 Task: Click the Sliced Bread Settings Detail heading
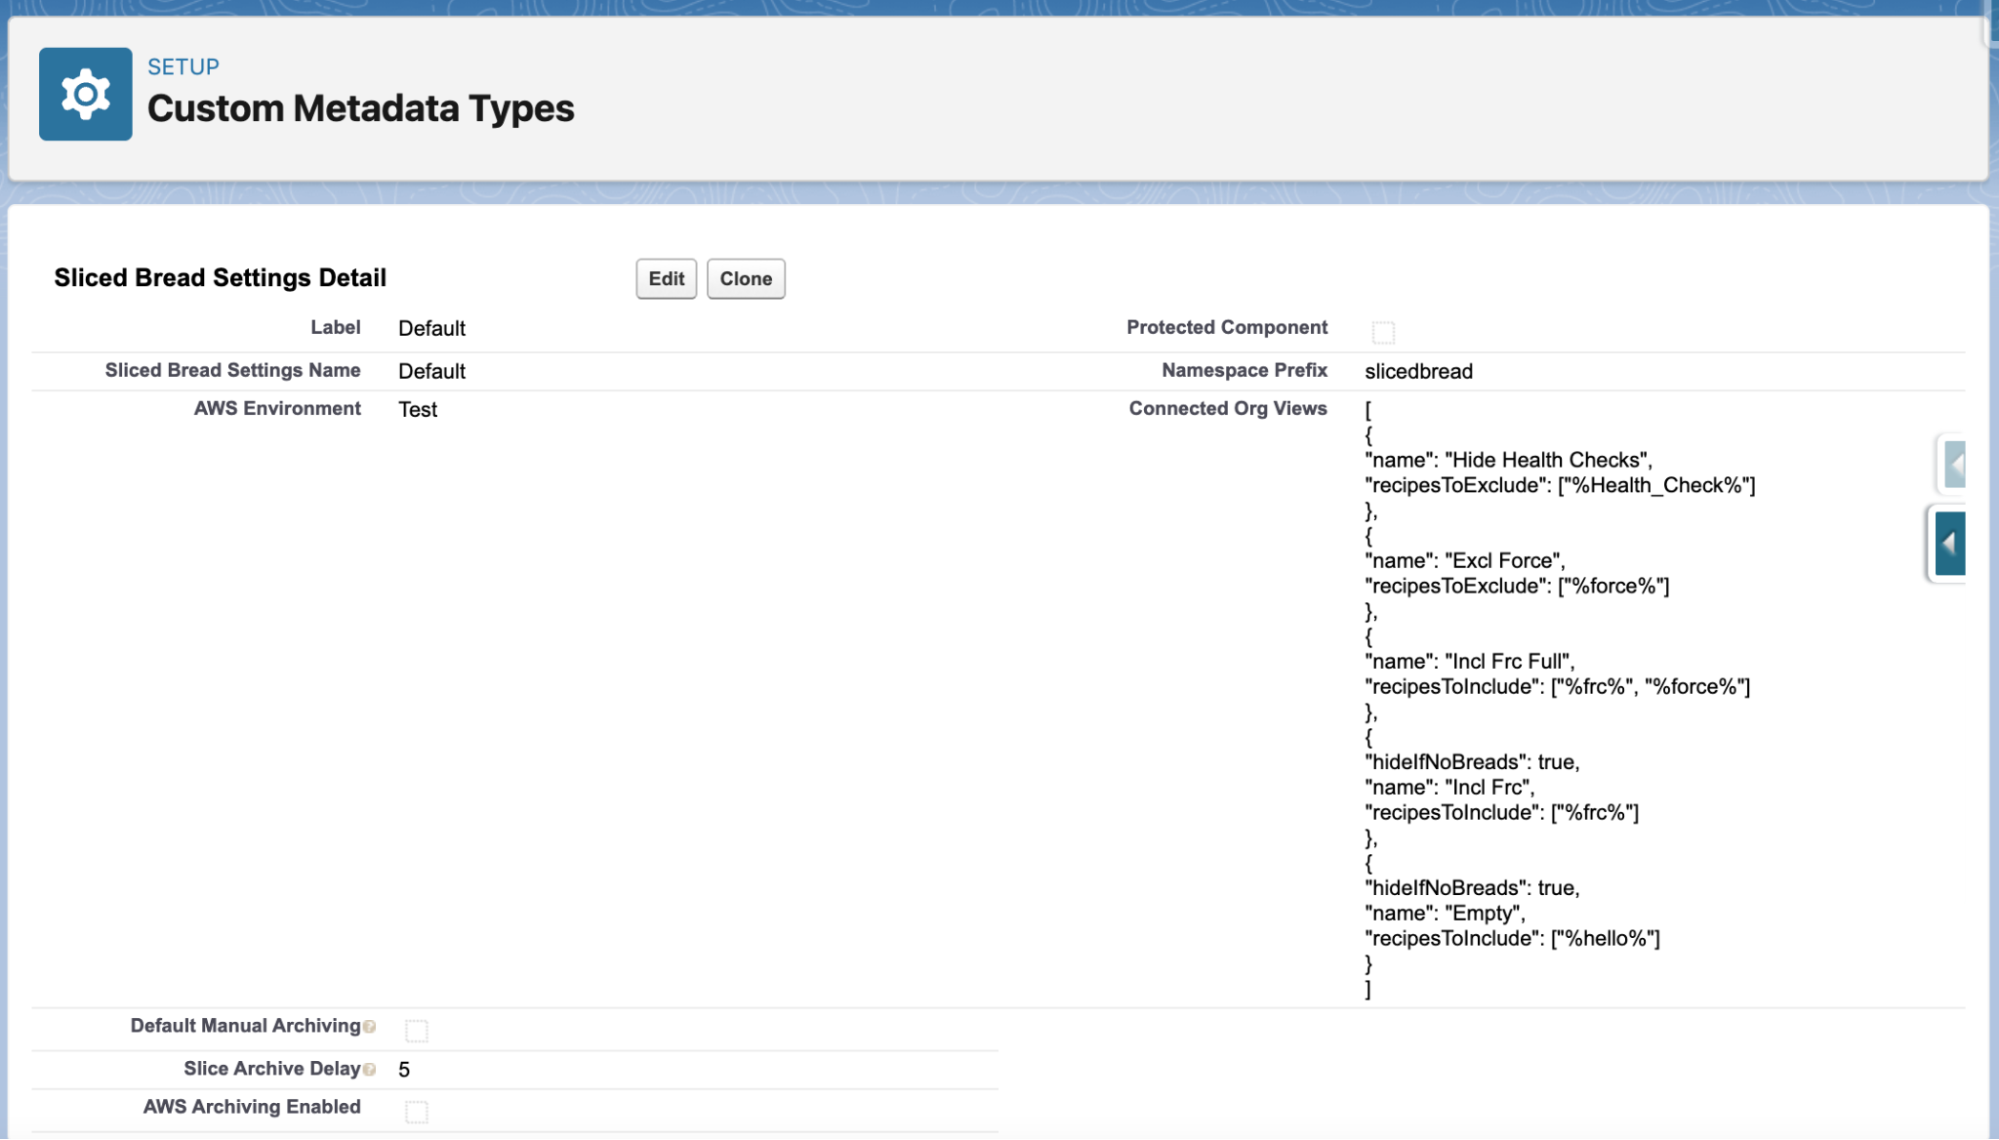click(220, 278)
